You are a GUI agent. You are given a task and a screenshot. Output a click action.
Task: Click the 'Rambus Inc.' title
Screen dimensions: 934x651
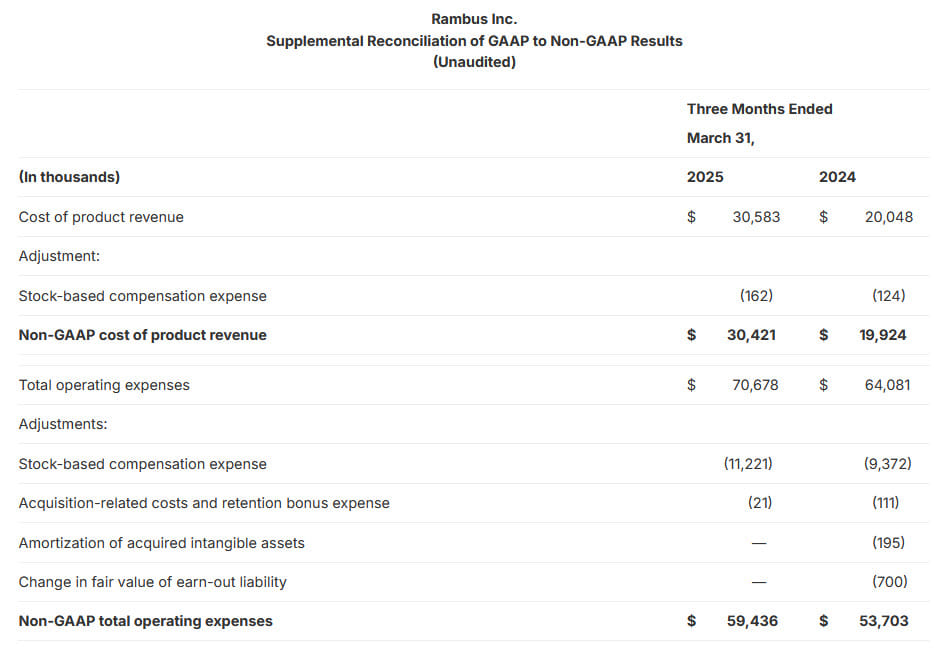click(x=474, y=19)
